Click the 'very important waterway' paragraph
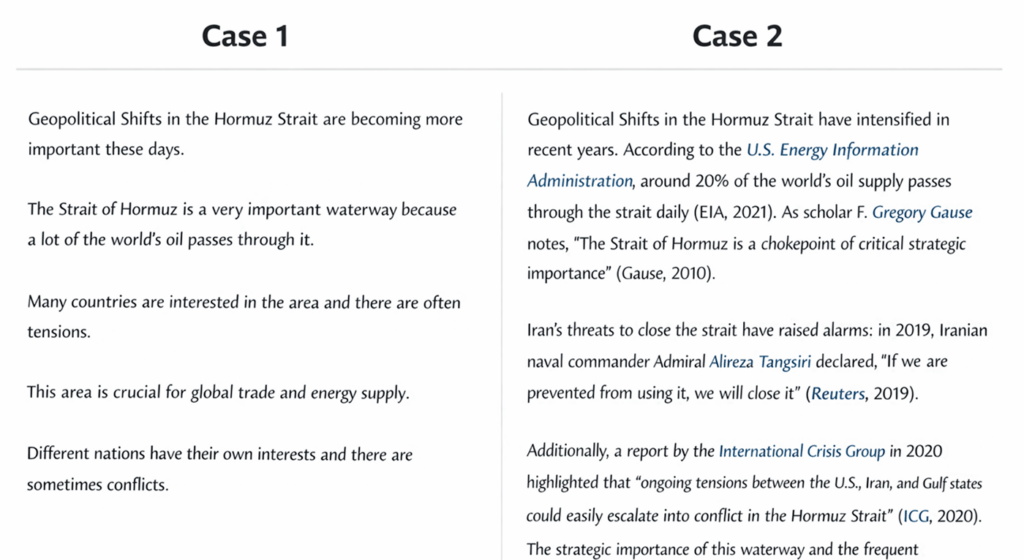Viewport: 1024px width, 560px height. point(242,225)
